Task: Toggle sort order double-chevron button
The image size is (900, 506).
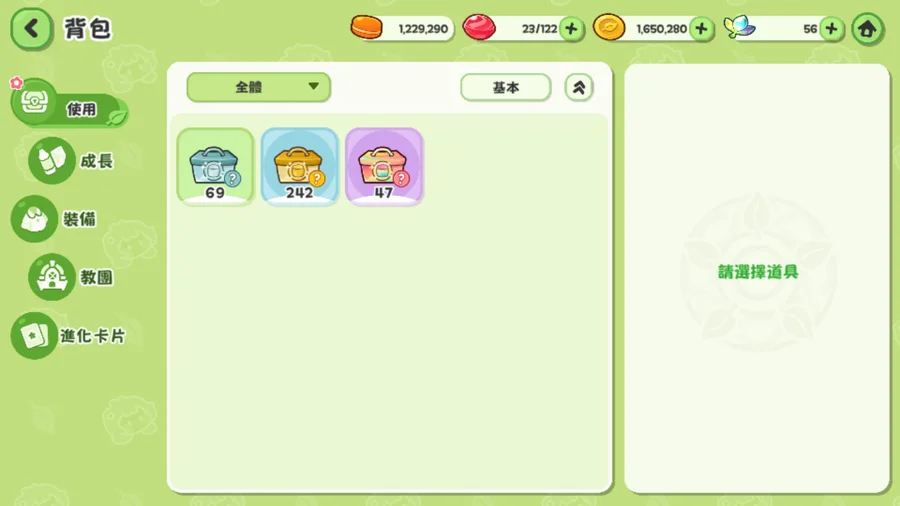Action: pos(579,87)
